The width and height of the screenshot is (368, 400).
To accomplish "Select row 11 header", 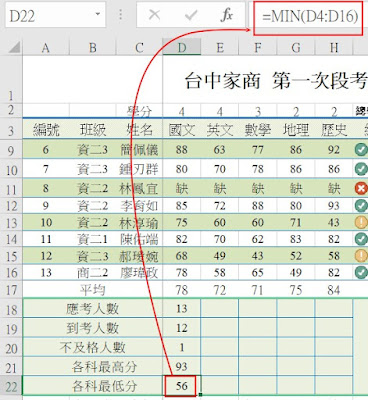I will 11,189.
